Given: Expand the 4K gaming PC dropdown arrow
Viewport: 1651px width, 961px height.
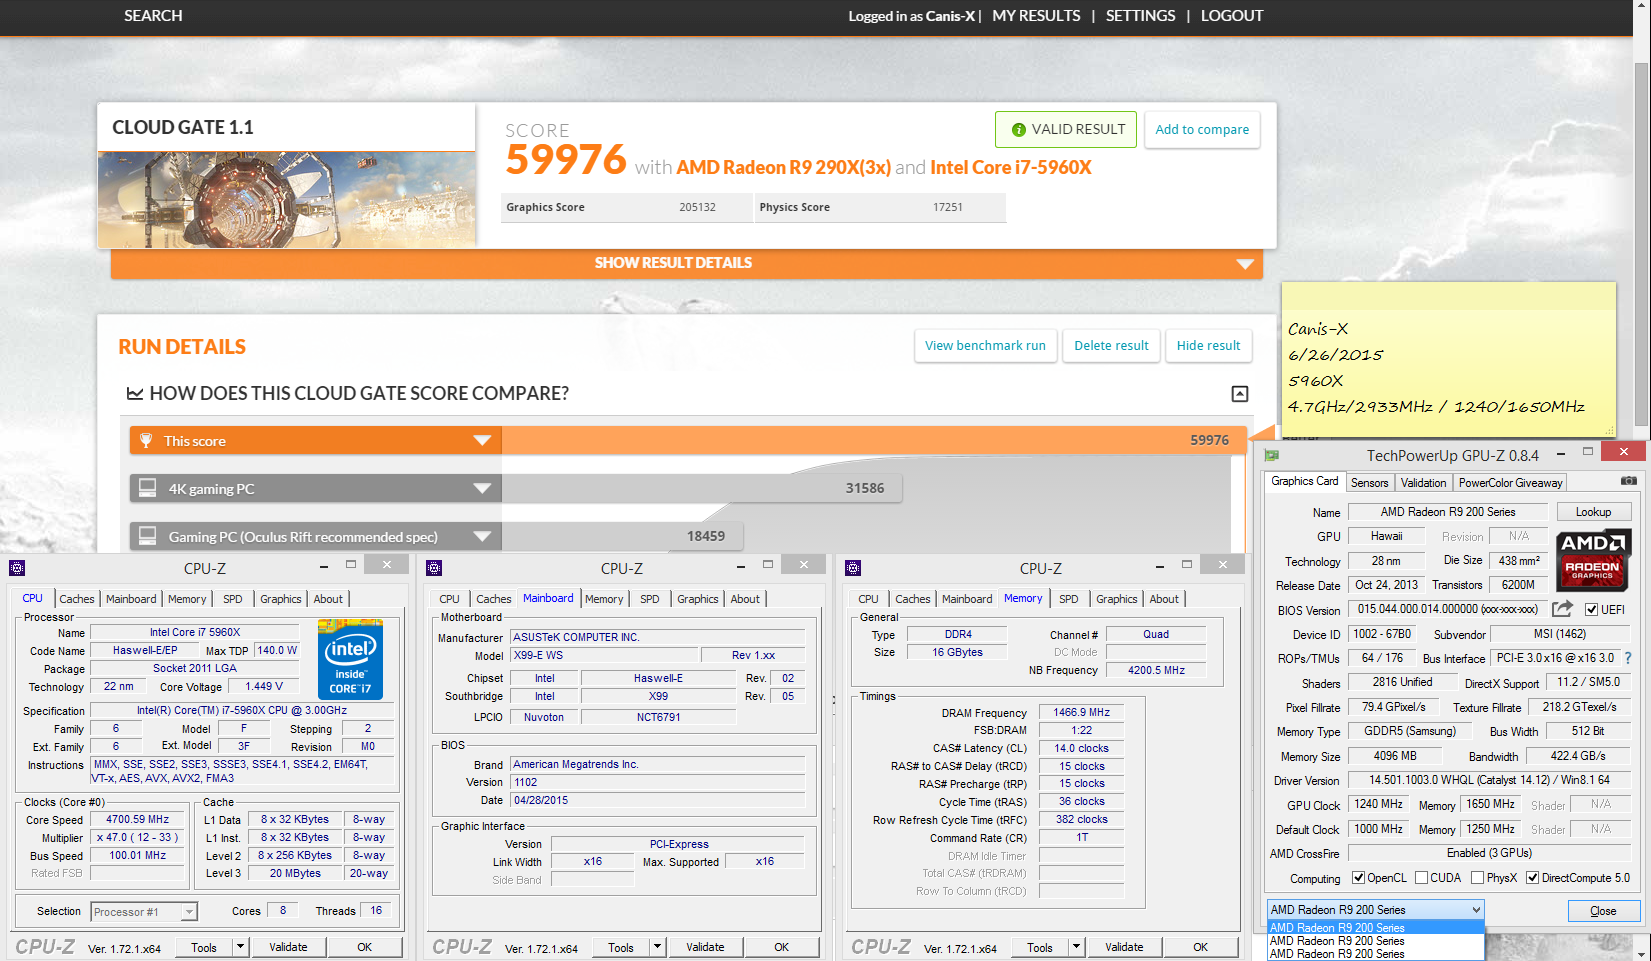Looking at the screenshot, I should coord(482,489).
